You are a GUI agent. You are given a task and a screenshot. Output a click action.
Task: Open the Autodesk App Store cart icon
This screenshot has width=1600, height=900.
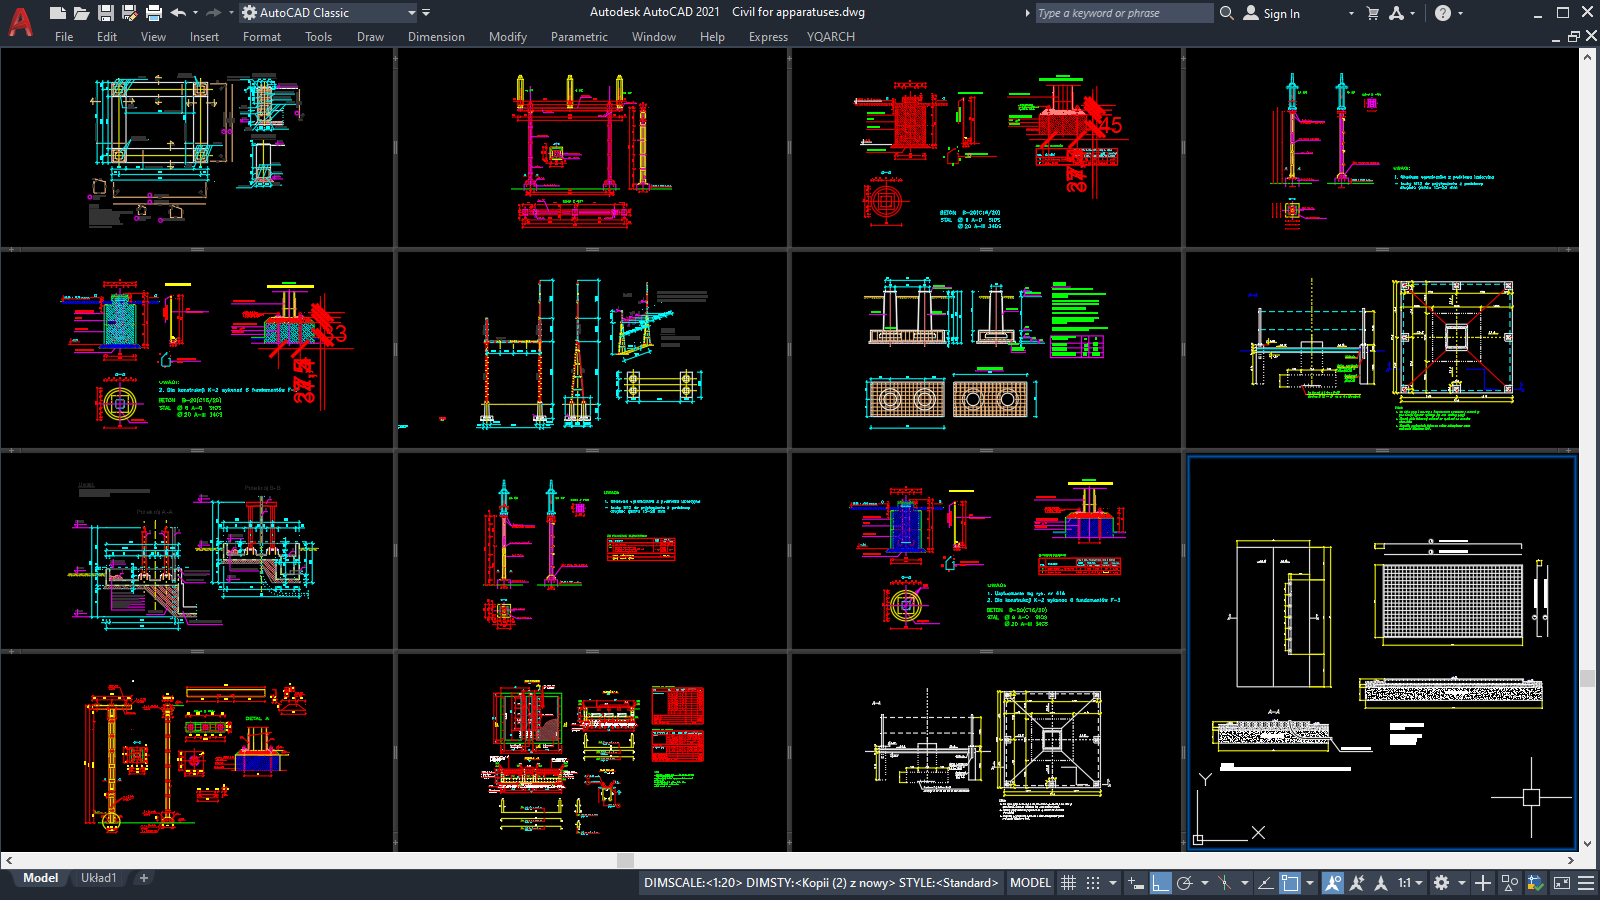[x=1372, y=13]
